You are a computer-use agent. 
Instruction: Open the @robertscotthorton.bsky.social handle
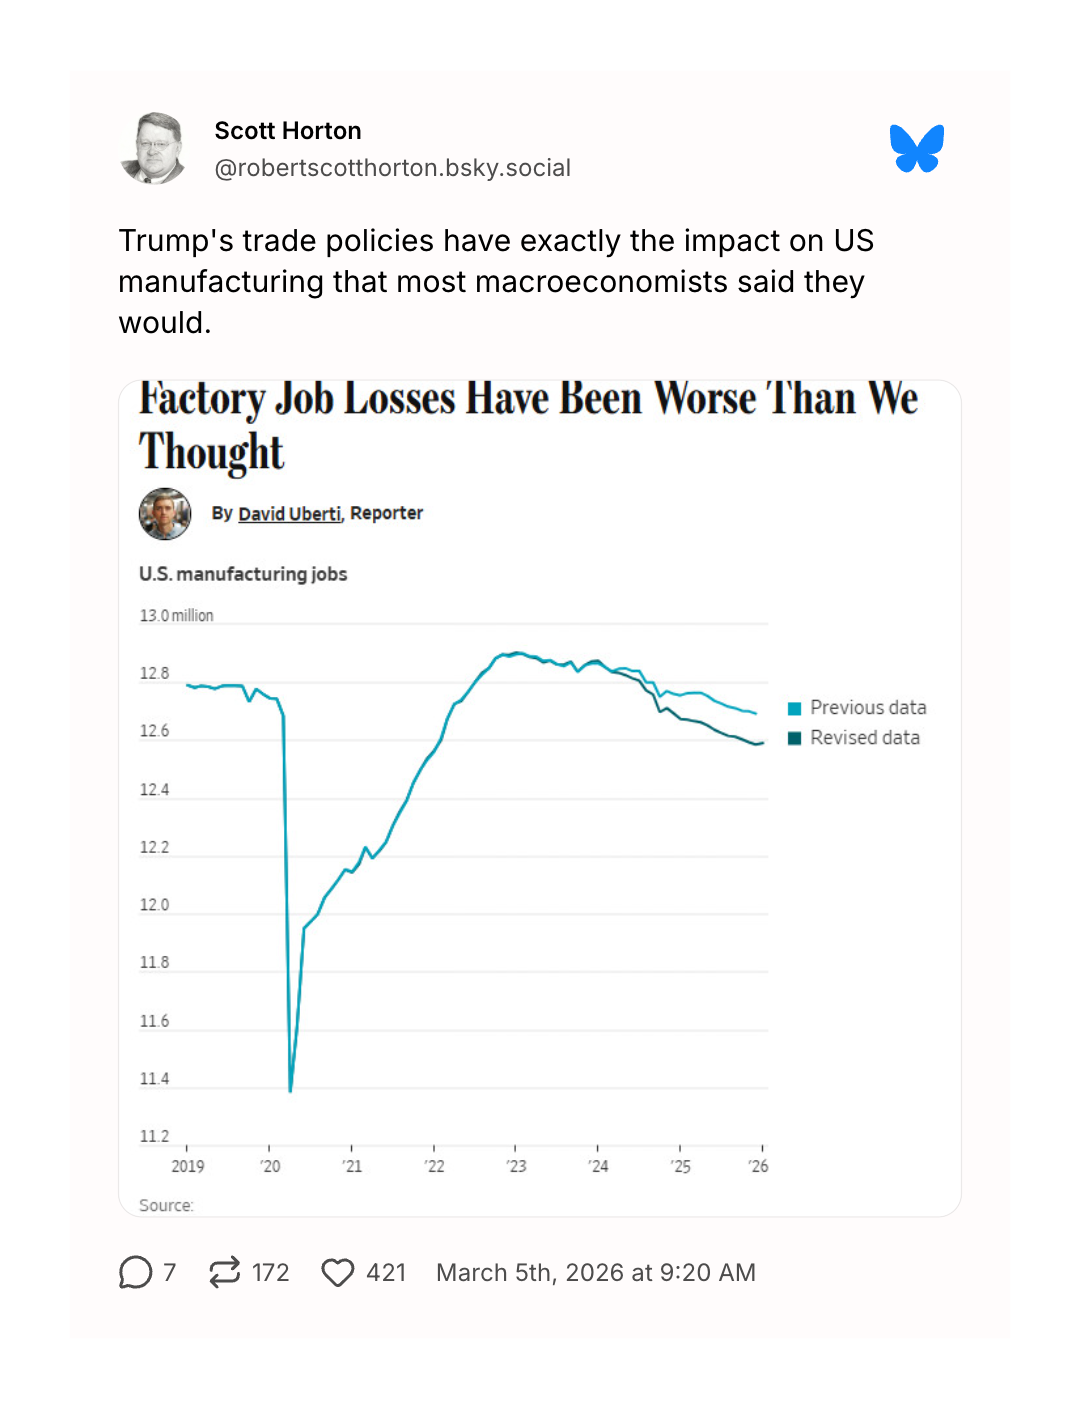(x=392, y=168)
